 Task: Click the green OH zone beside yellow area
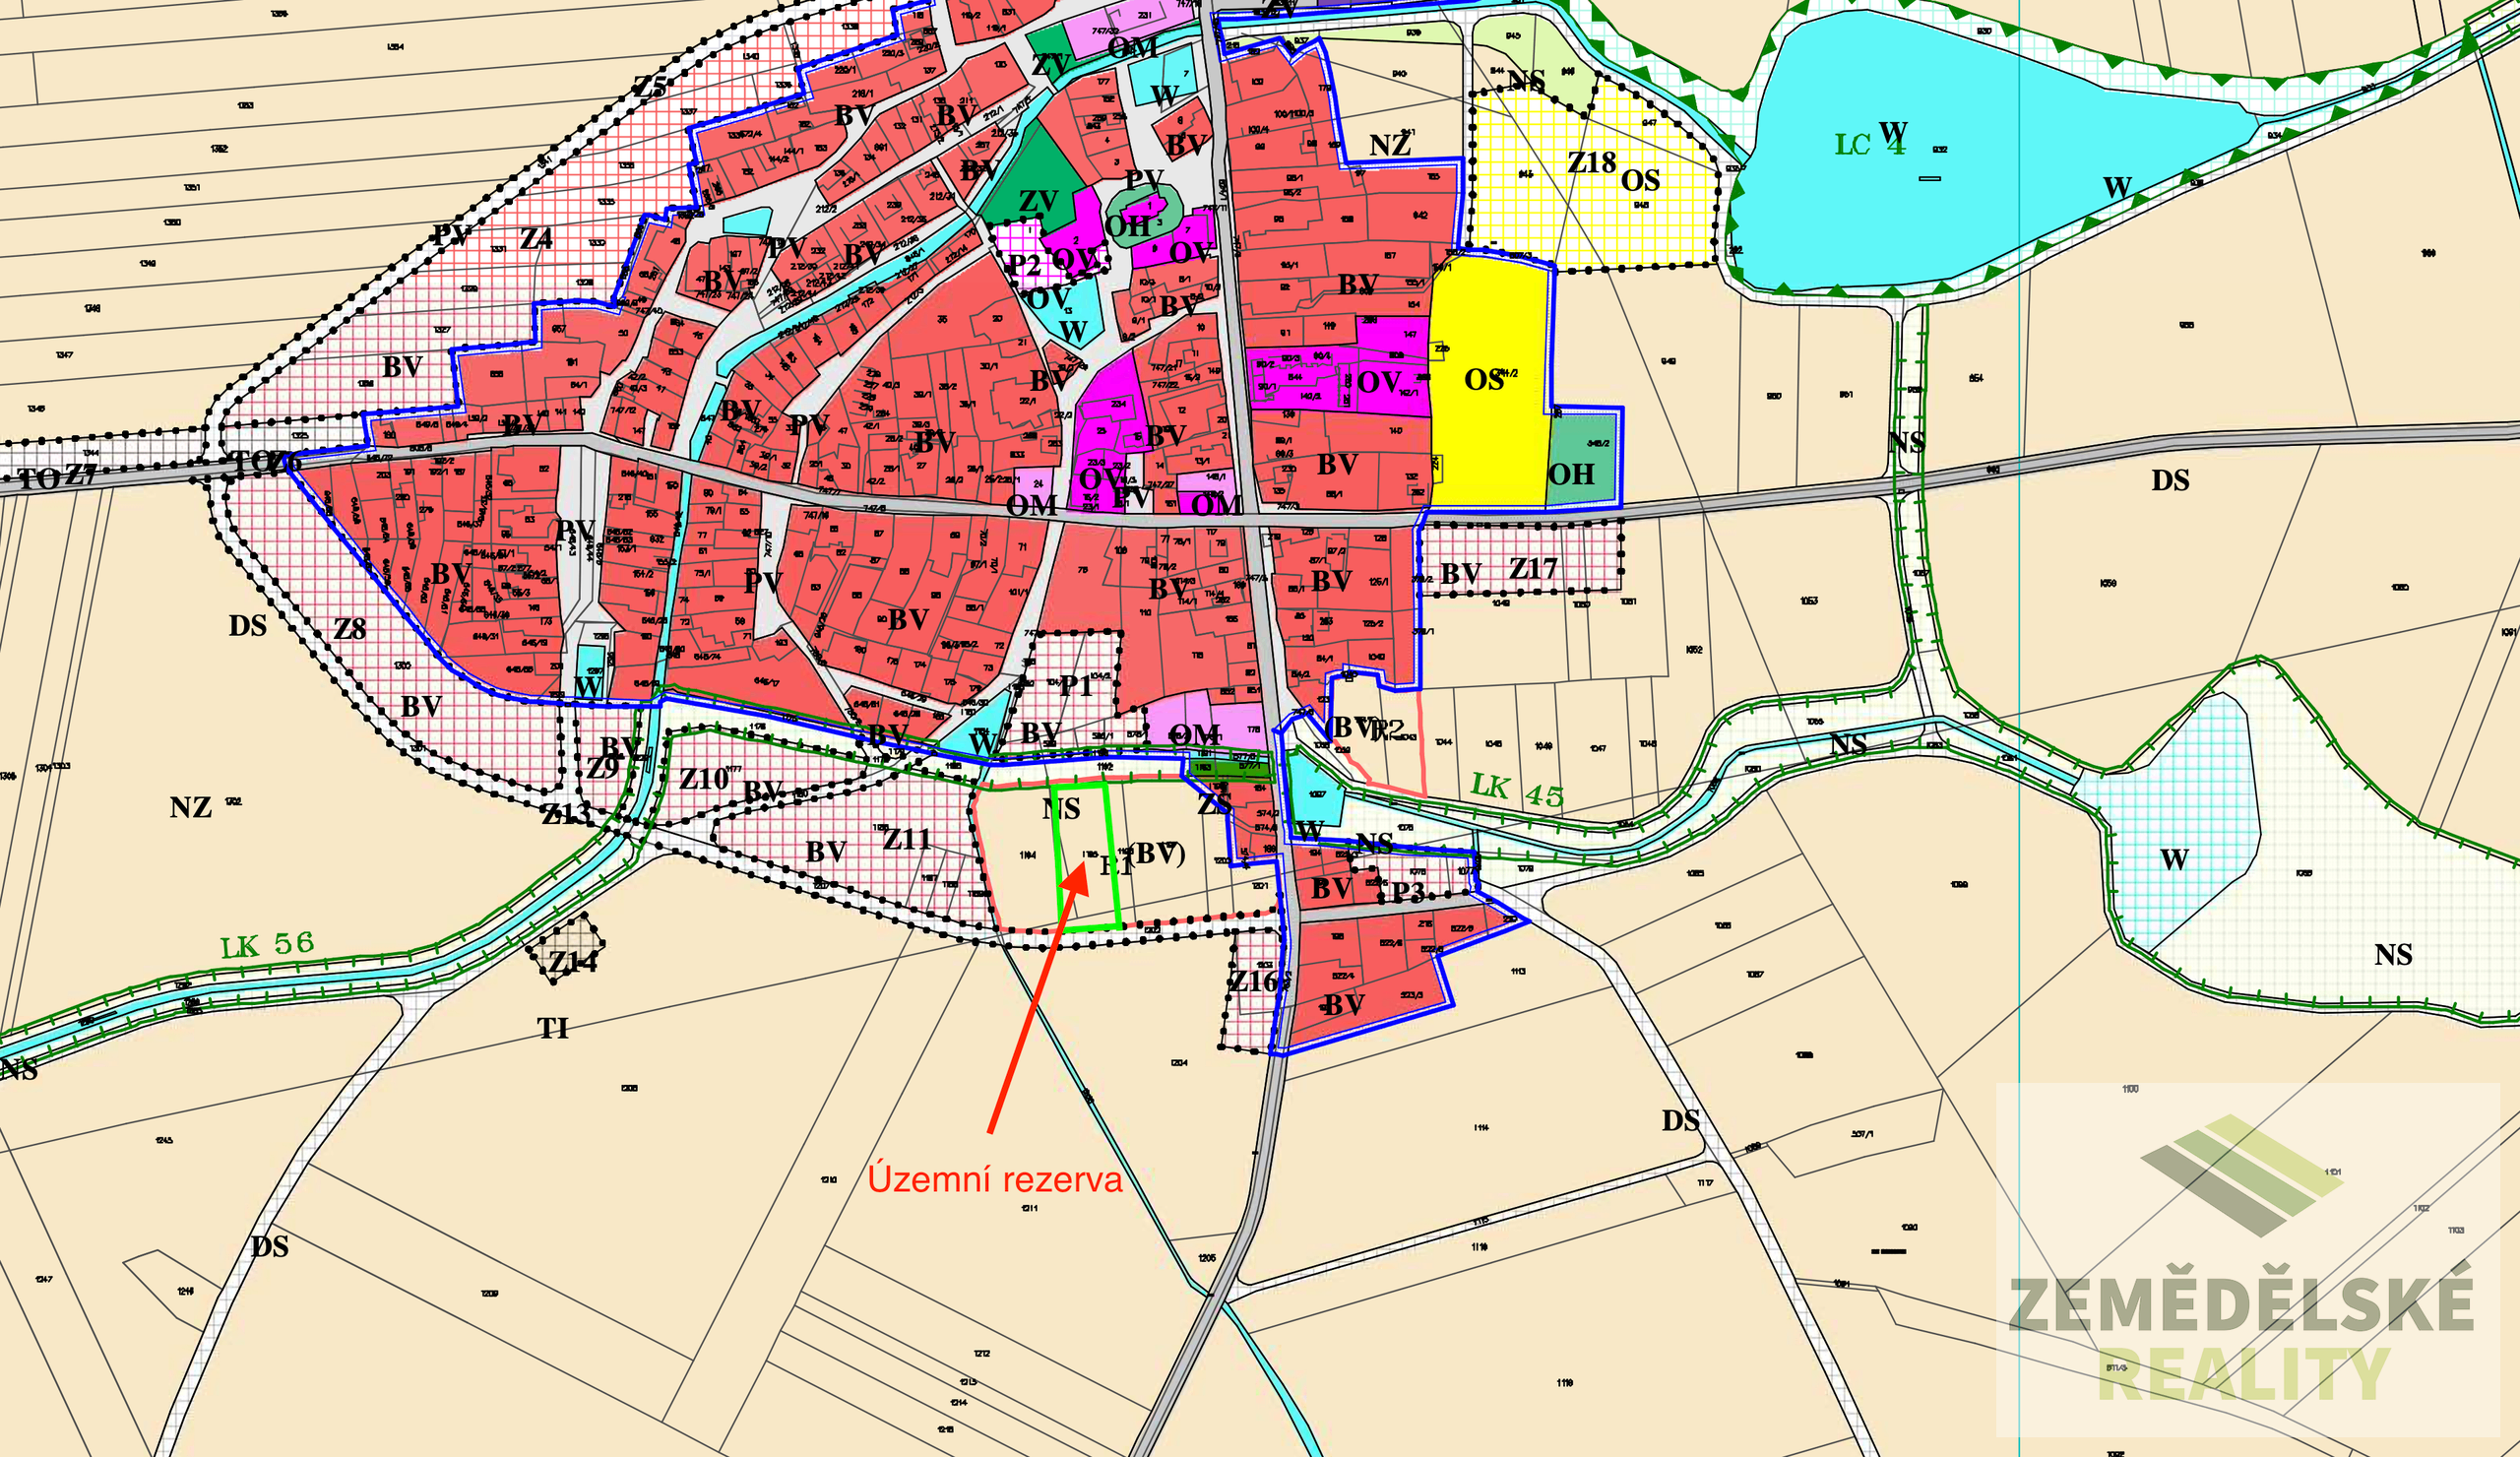pos(1582,462)
